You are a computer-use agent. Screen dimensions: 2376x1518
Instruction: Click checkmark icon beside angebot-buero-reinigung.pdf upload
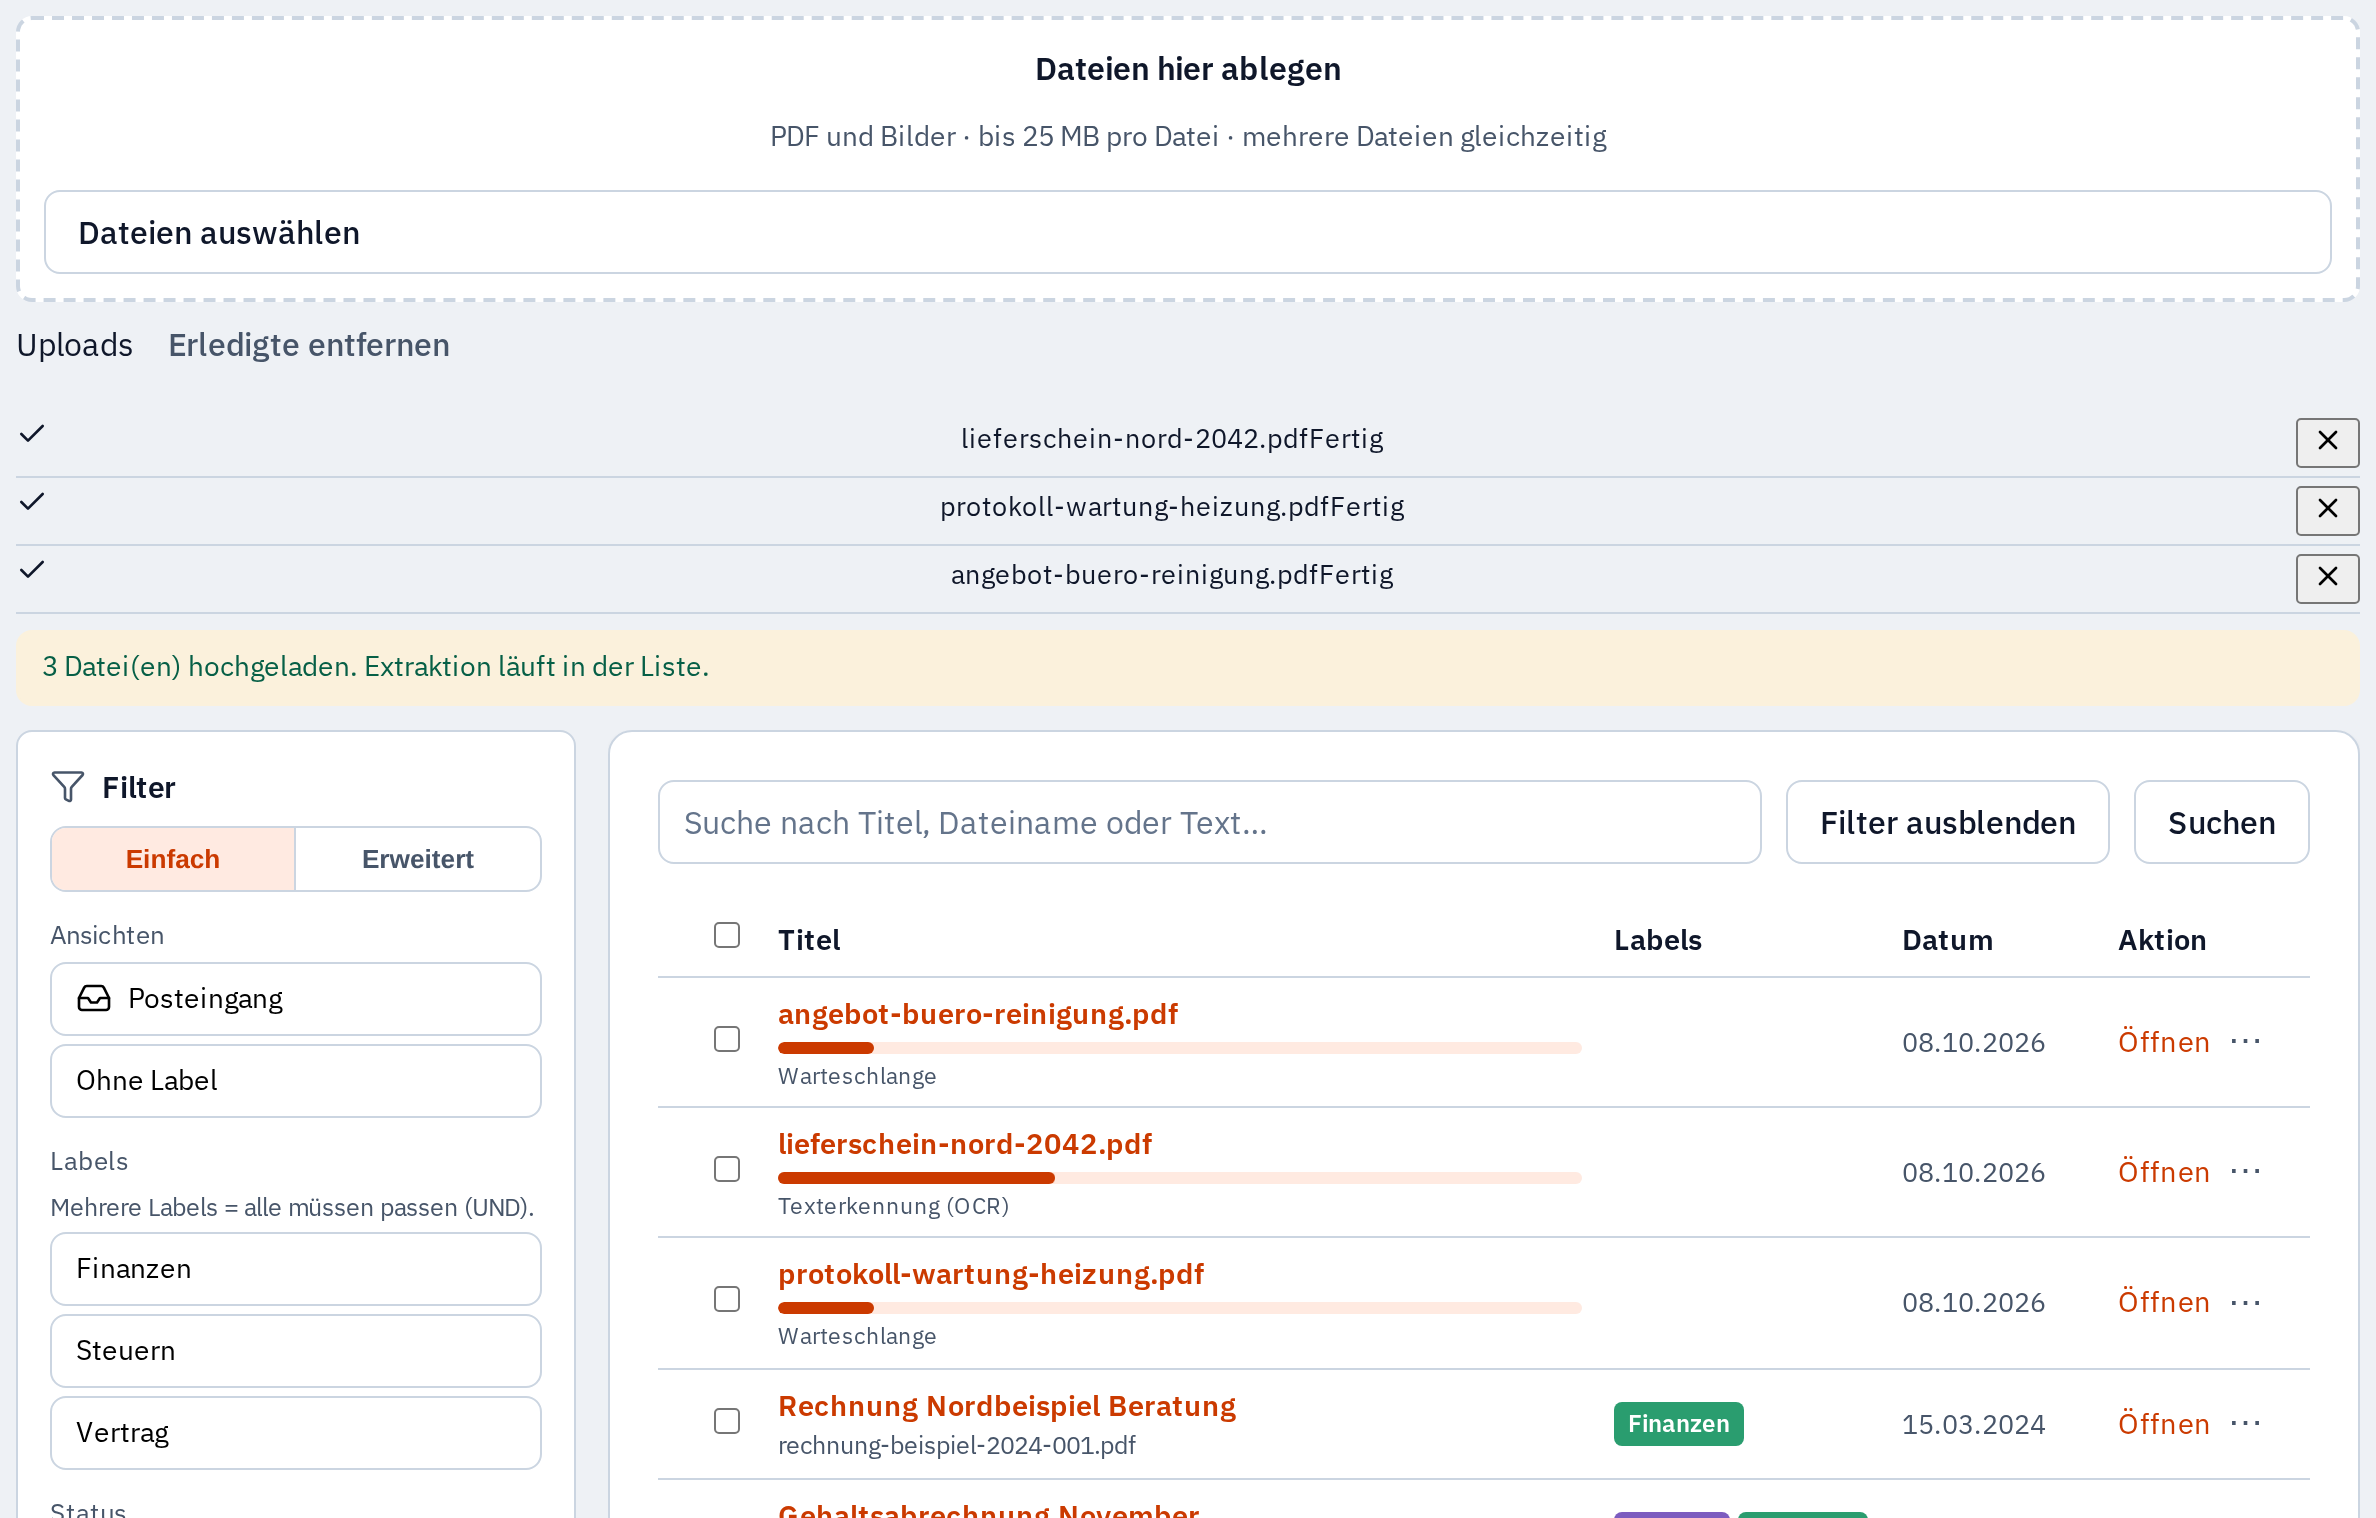[32, 569]
